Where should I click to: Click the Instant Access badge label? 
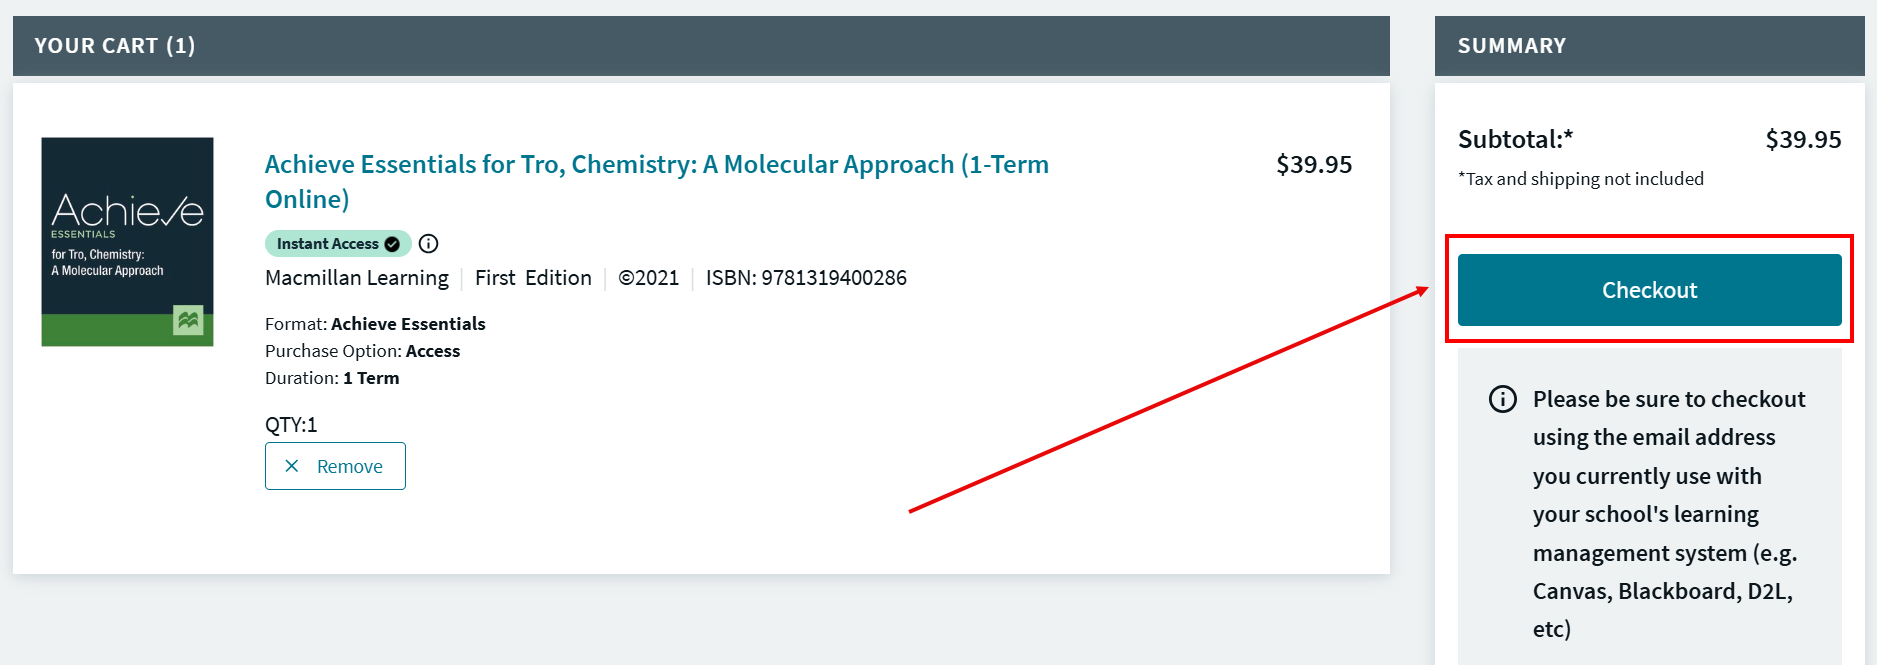327,244
